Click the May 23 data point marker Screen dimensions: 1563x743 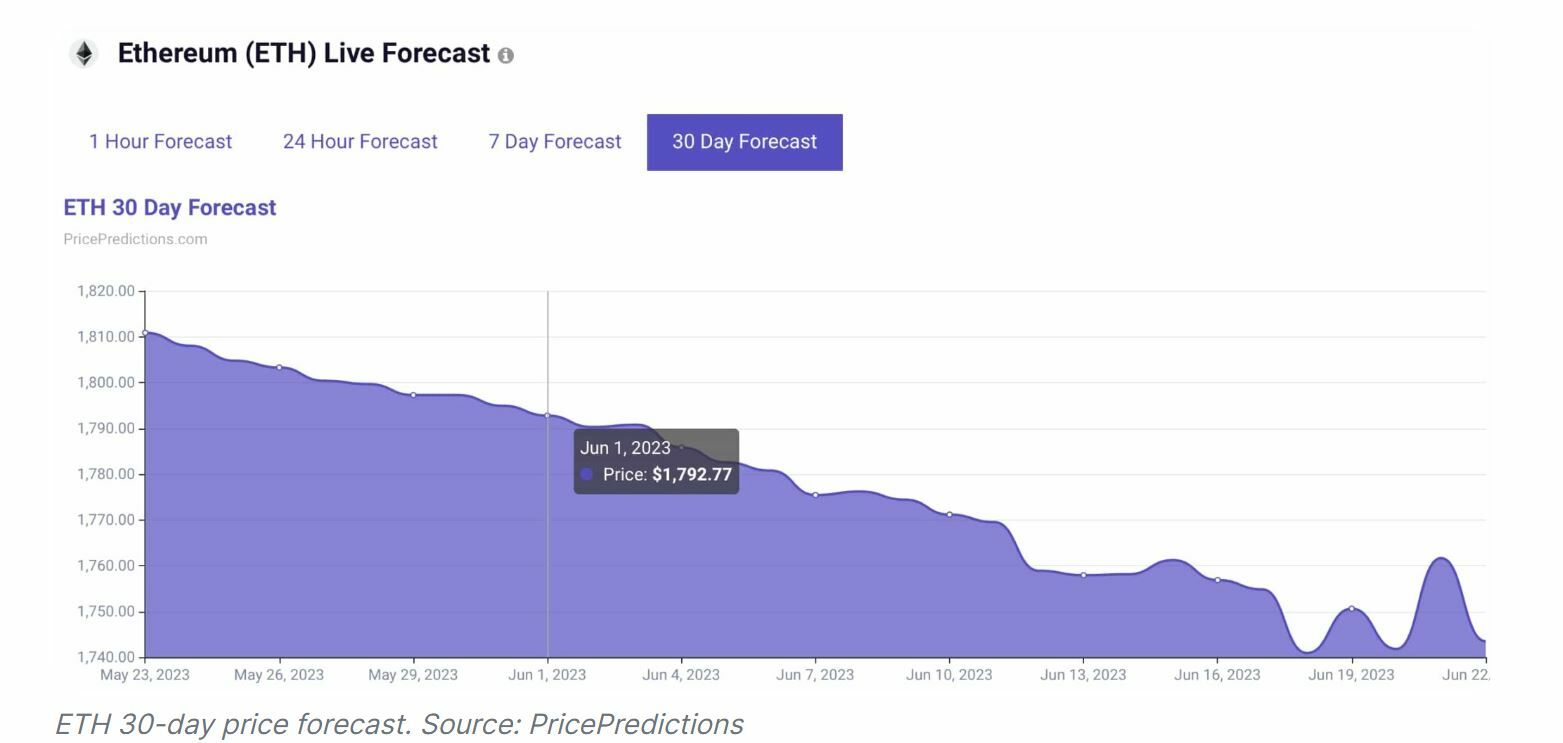(x=146, y=333)
